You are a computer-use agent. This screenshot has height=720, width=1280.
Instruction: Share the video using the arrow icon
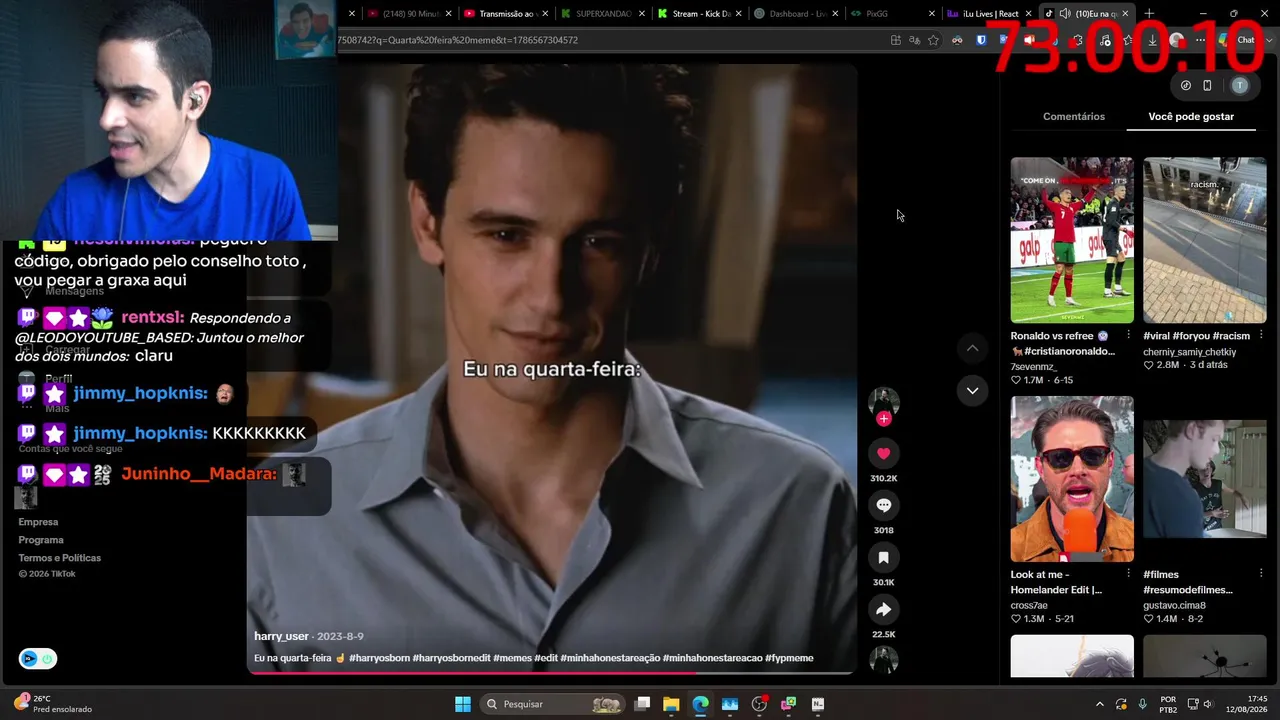click(883, 609)
